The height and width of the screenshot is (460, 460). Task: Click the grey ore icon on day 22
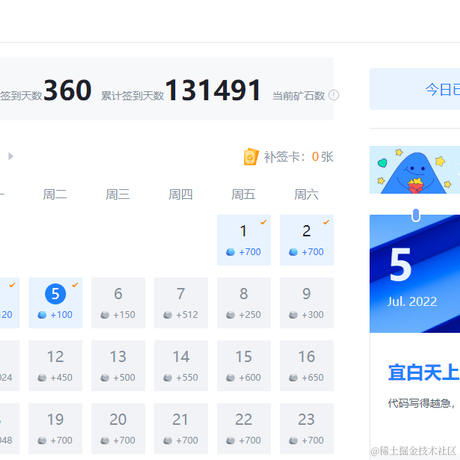coord(230,440)
